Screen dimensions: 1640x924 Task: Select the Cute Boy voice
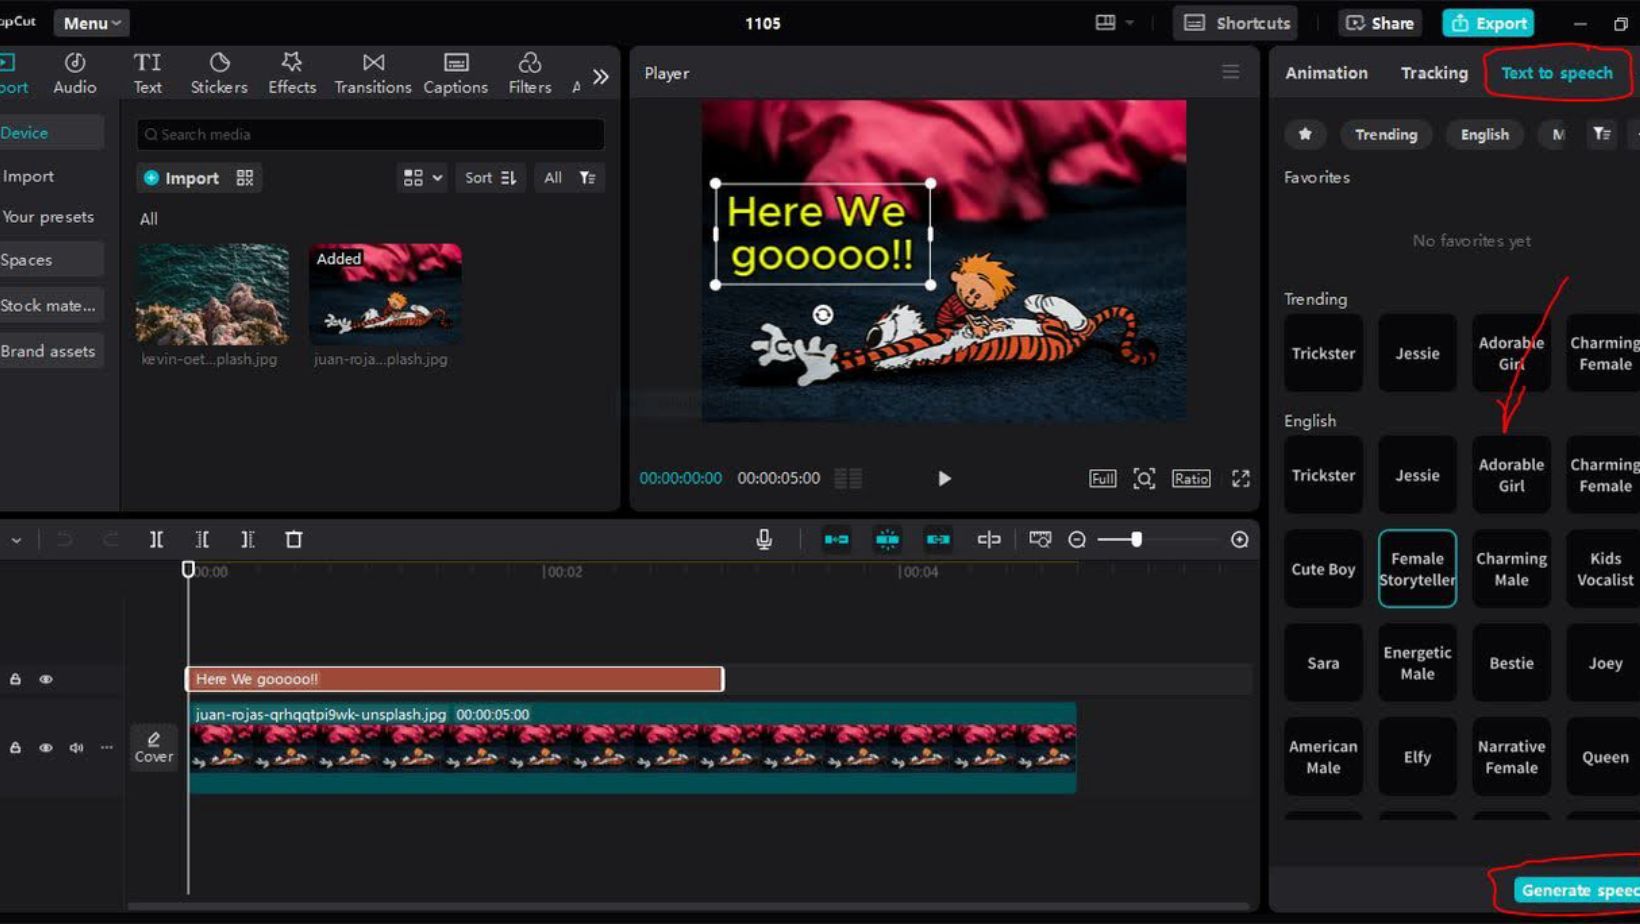click(1323, 569)
